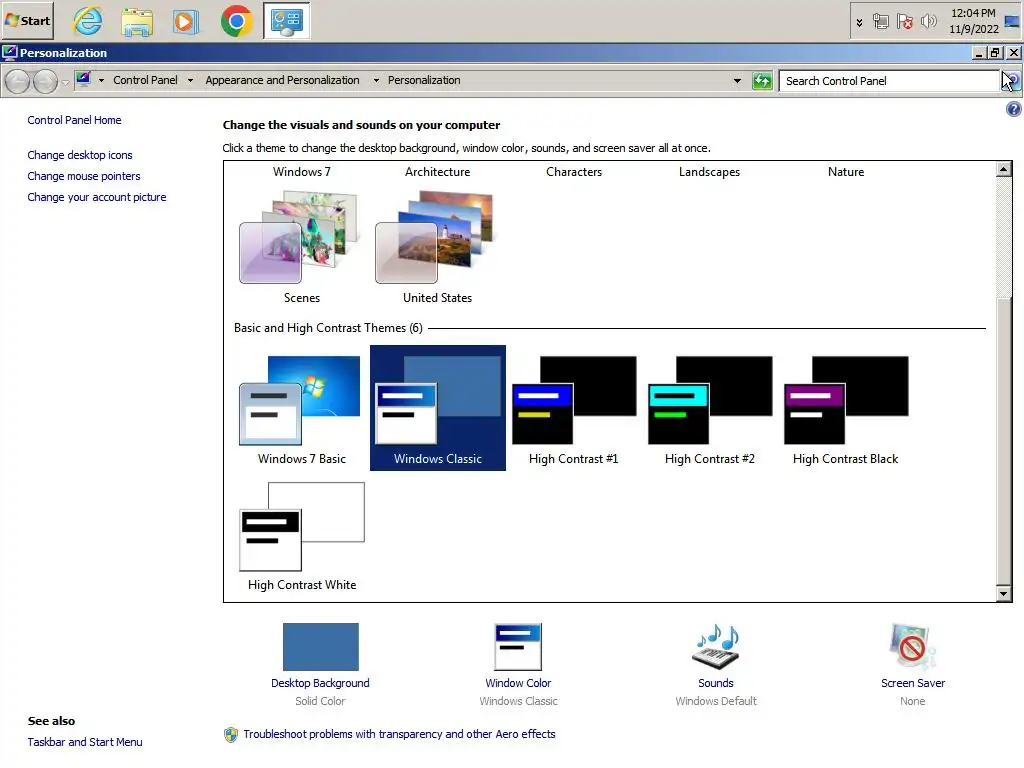Launch Windows Media Player from taskbar
This screenshot has width=1024, height=768.
coord(186,21)
